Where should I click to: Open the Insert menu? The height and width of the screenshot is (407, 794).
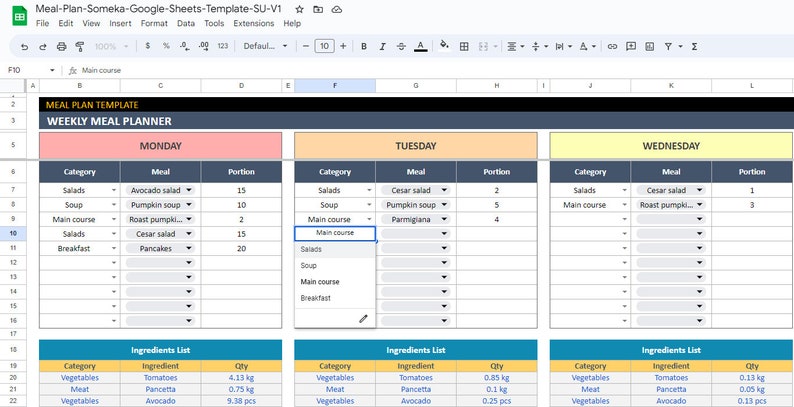[120, 23]
